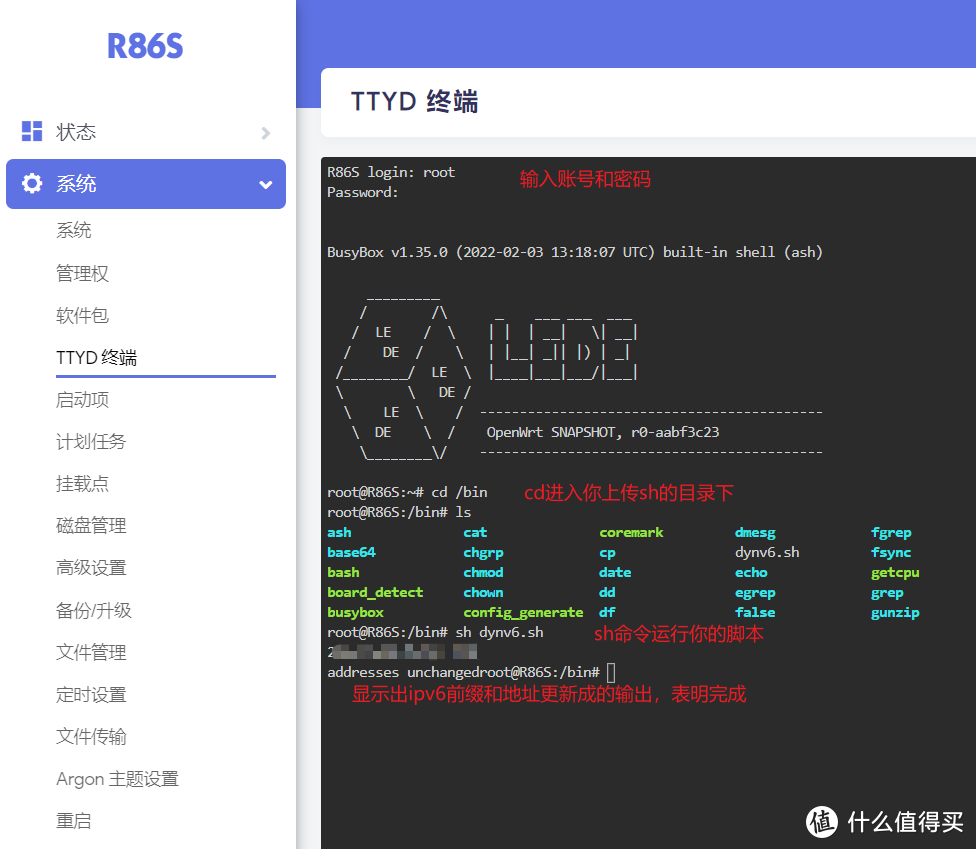Click the status grid icon in sidebar
976x849 pixels.
pos(32,131)
